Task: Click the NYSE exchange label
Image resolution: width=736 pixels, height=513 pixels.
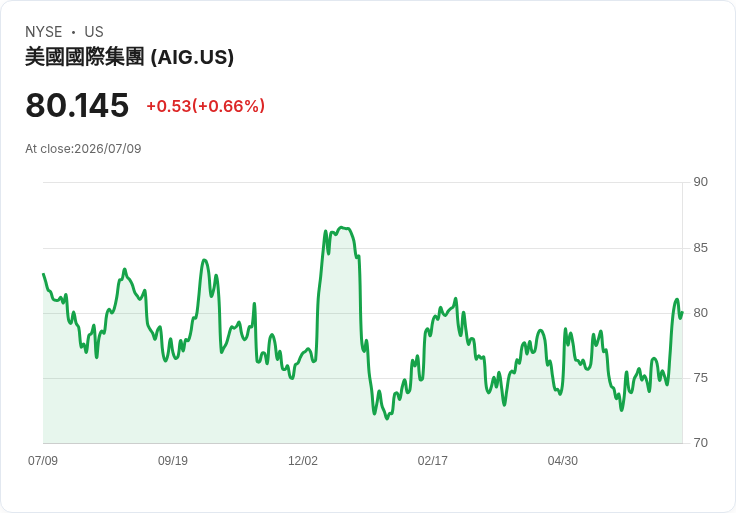Action: pos(44,32)
